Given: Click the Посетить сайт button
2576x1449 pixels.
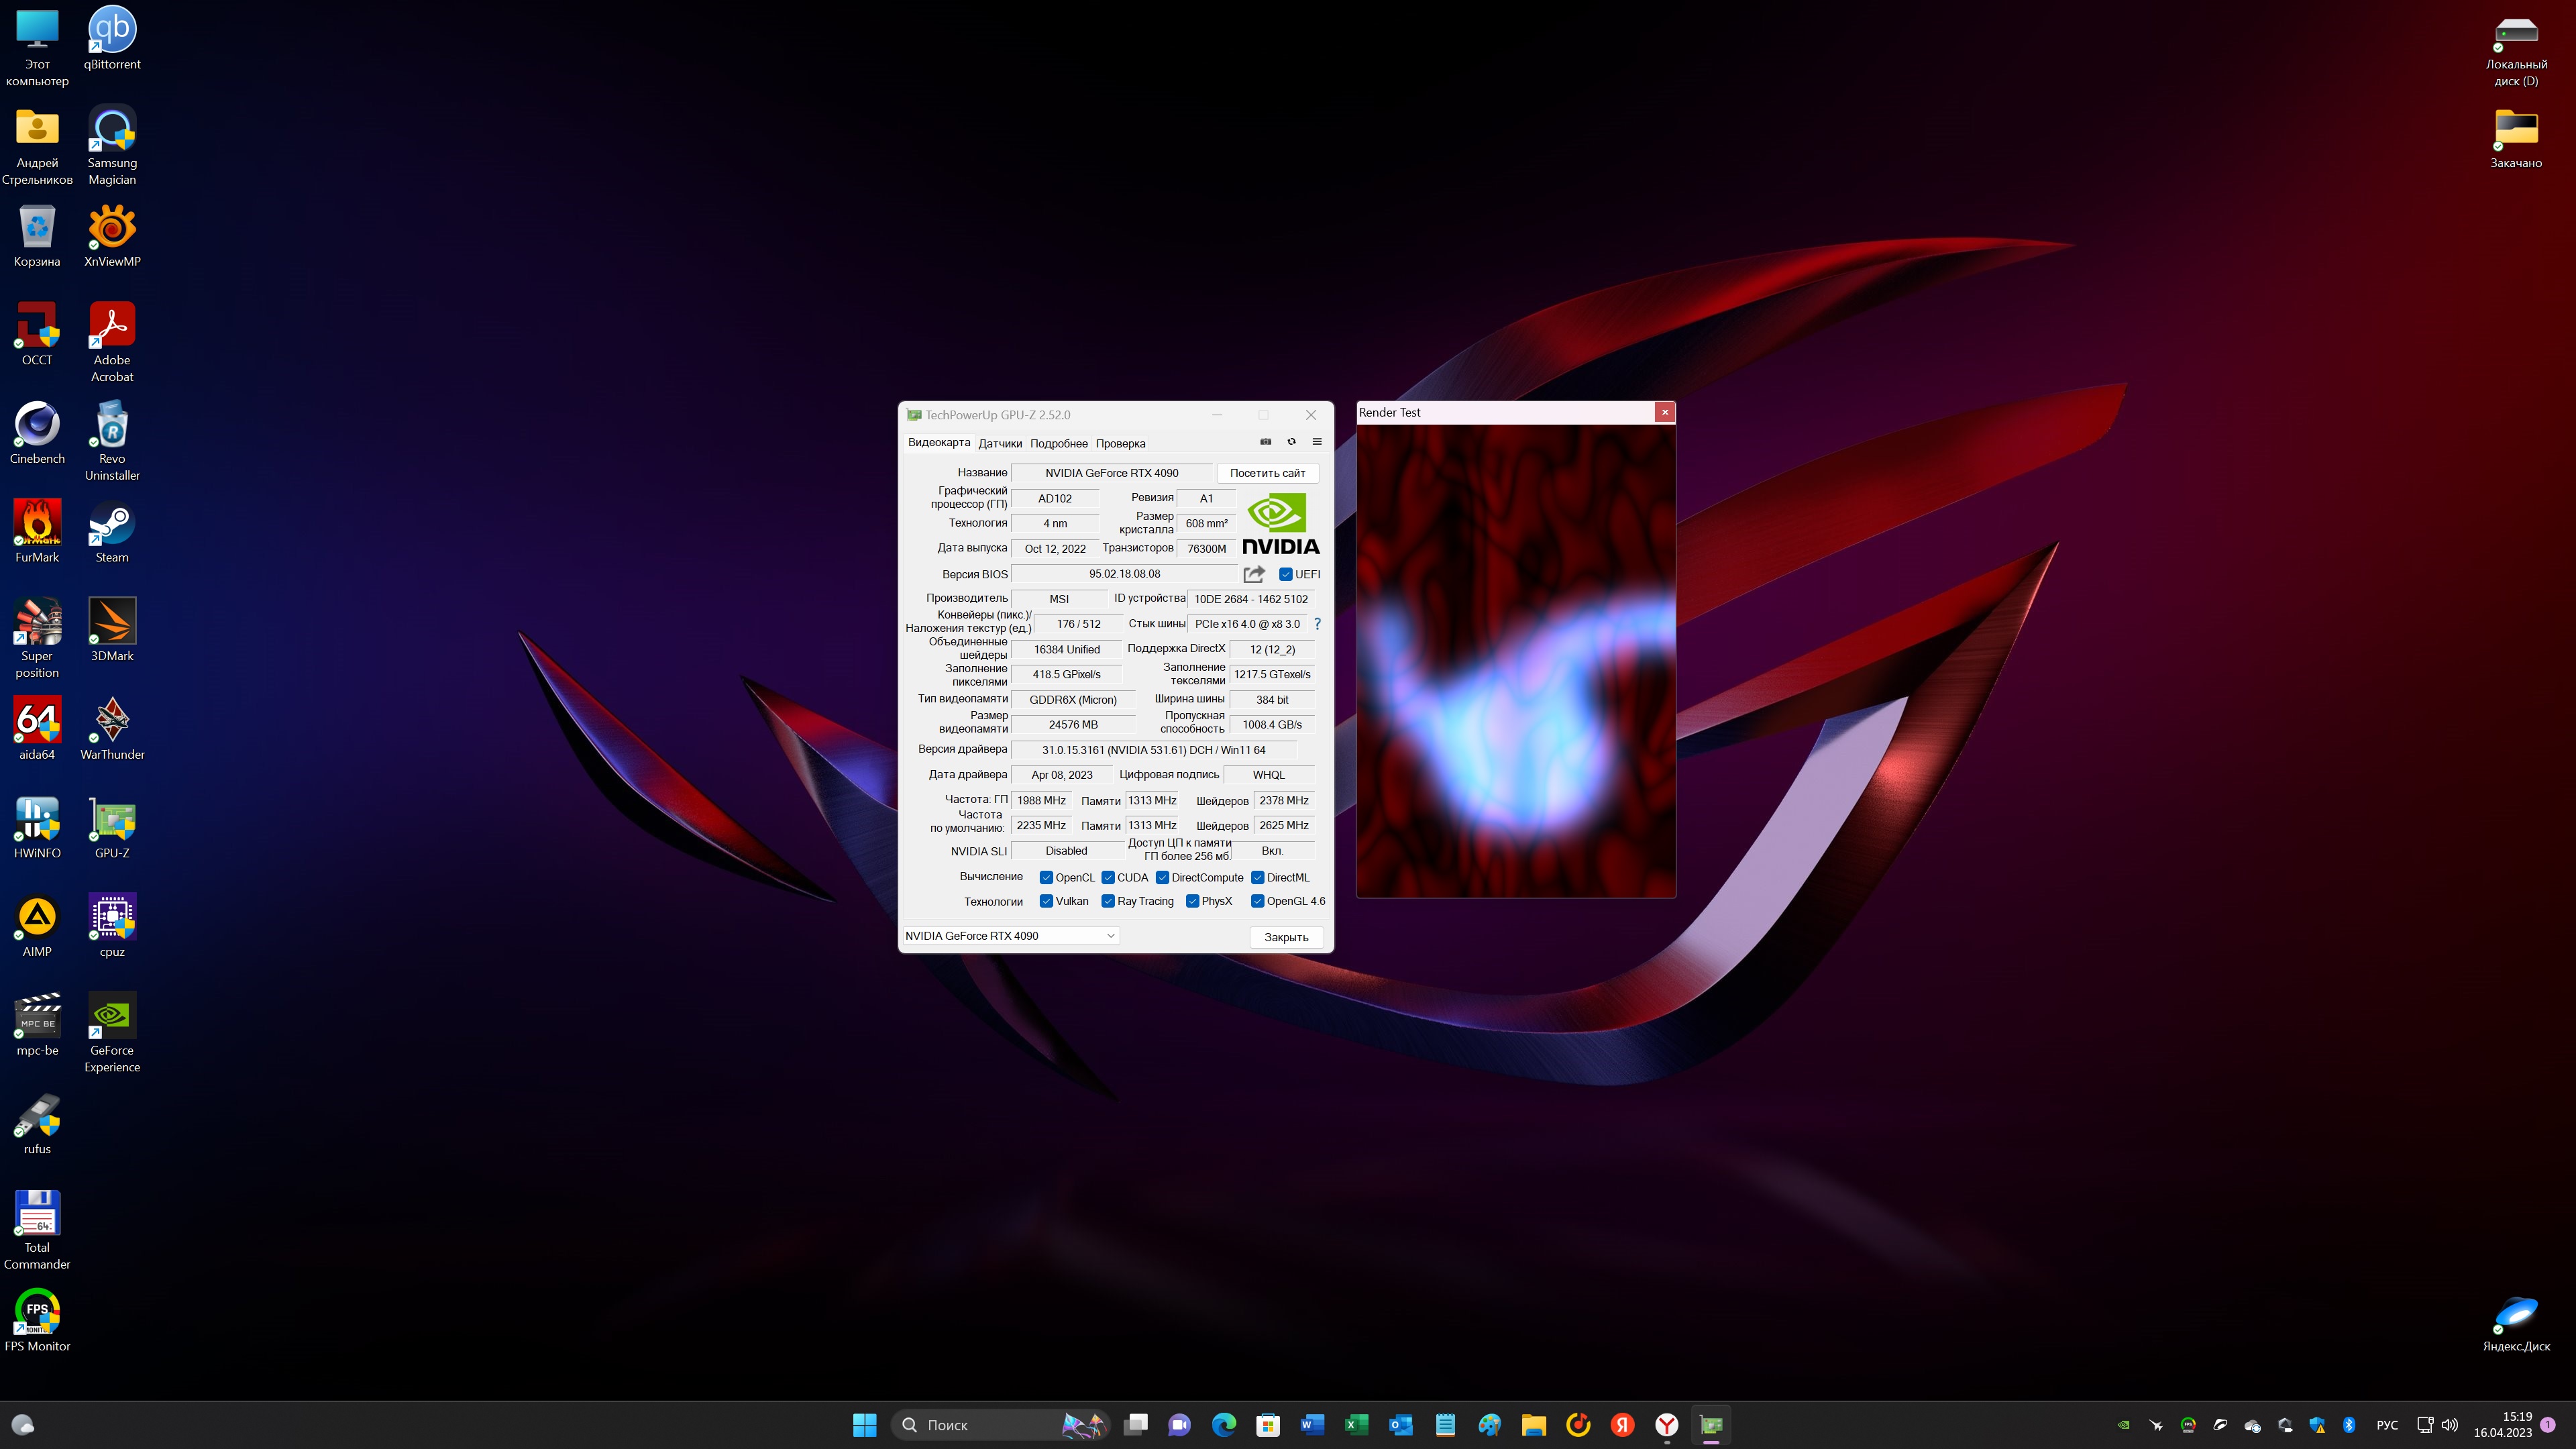Looking at the screenshot, I should 1267,473.
